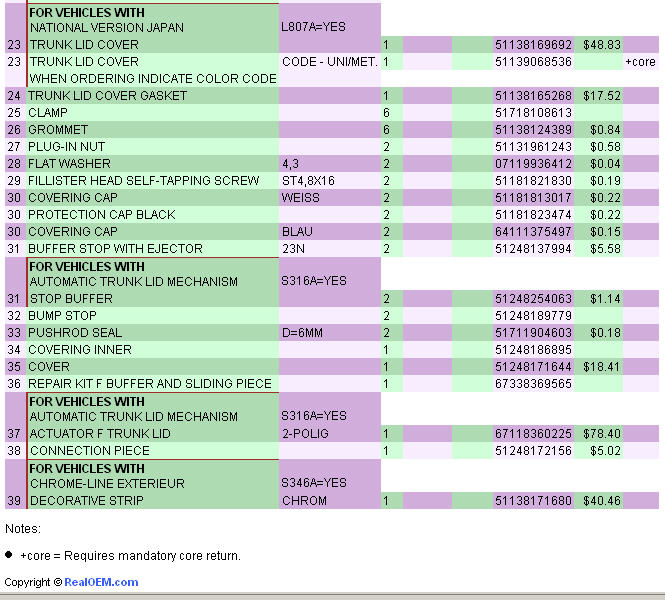Select the REPAIR KIT F BUFFER description

[149, 384]
